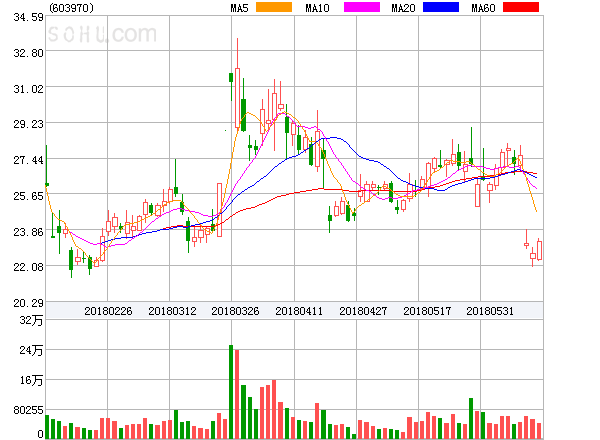Click the MA10 legend label
This screenshot has width=600, height=440.
[x=317, y=8]
